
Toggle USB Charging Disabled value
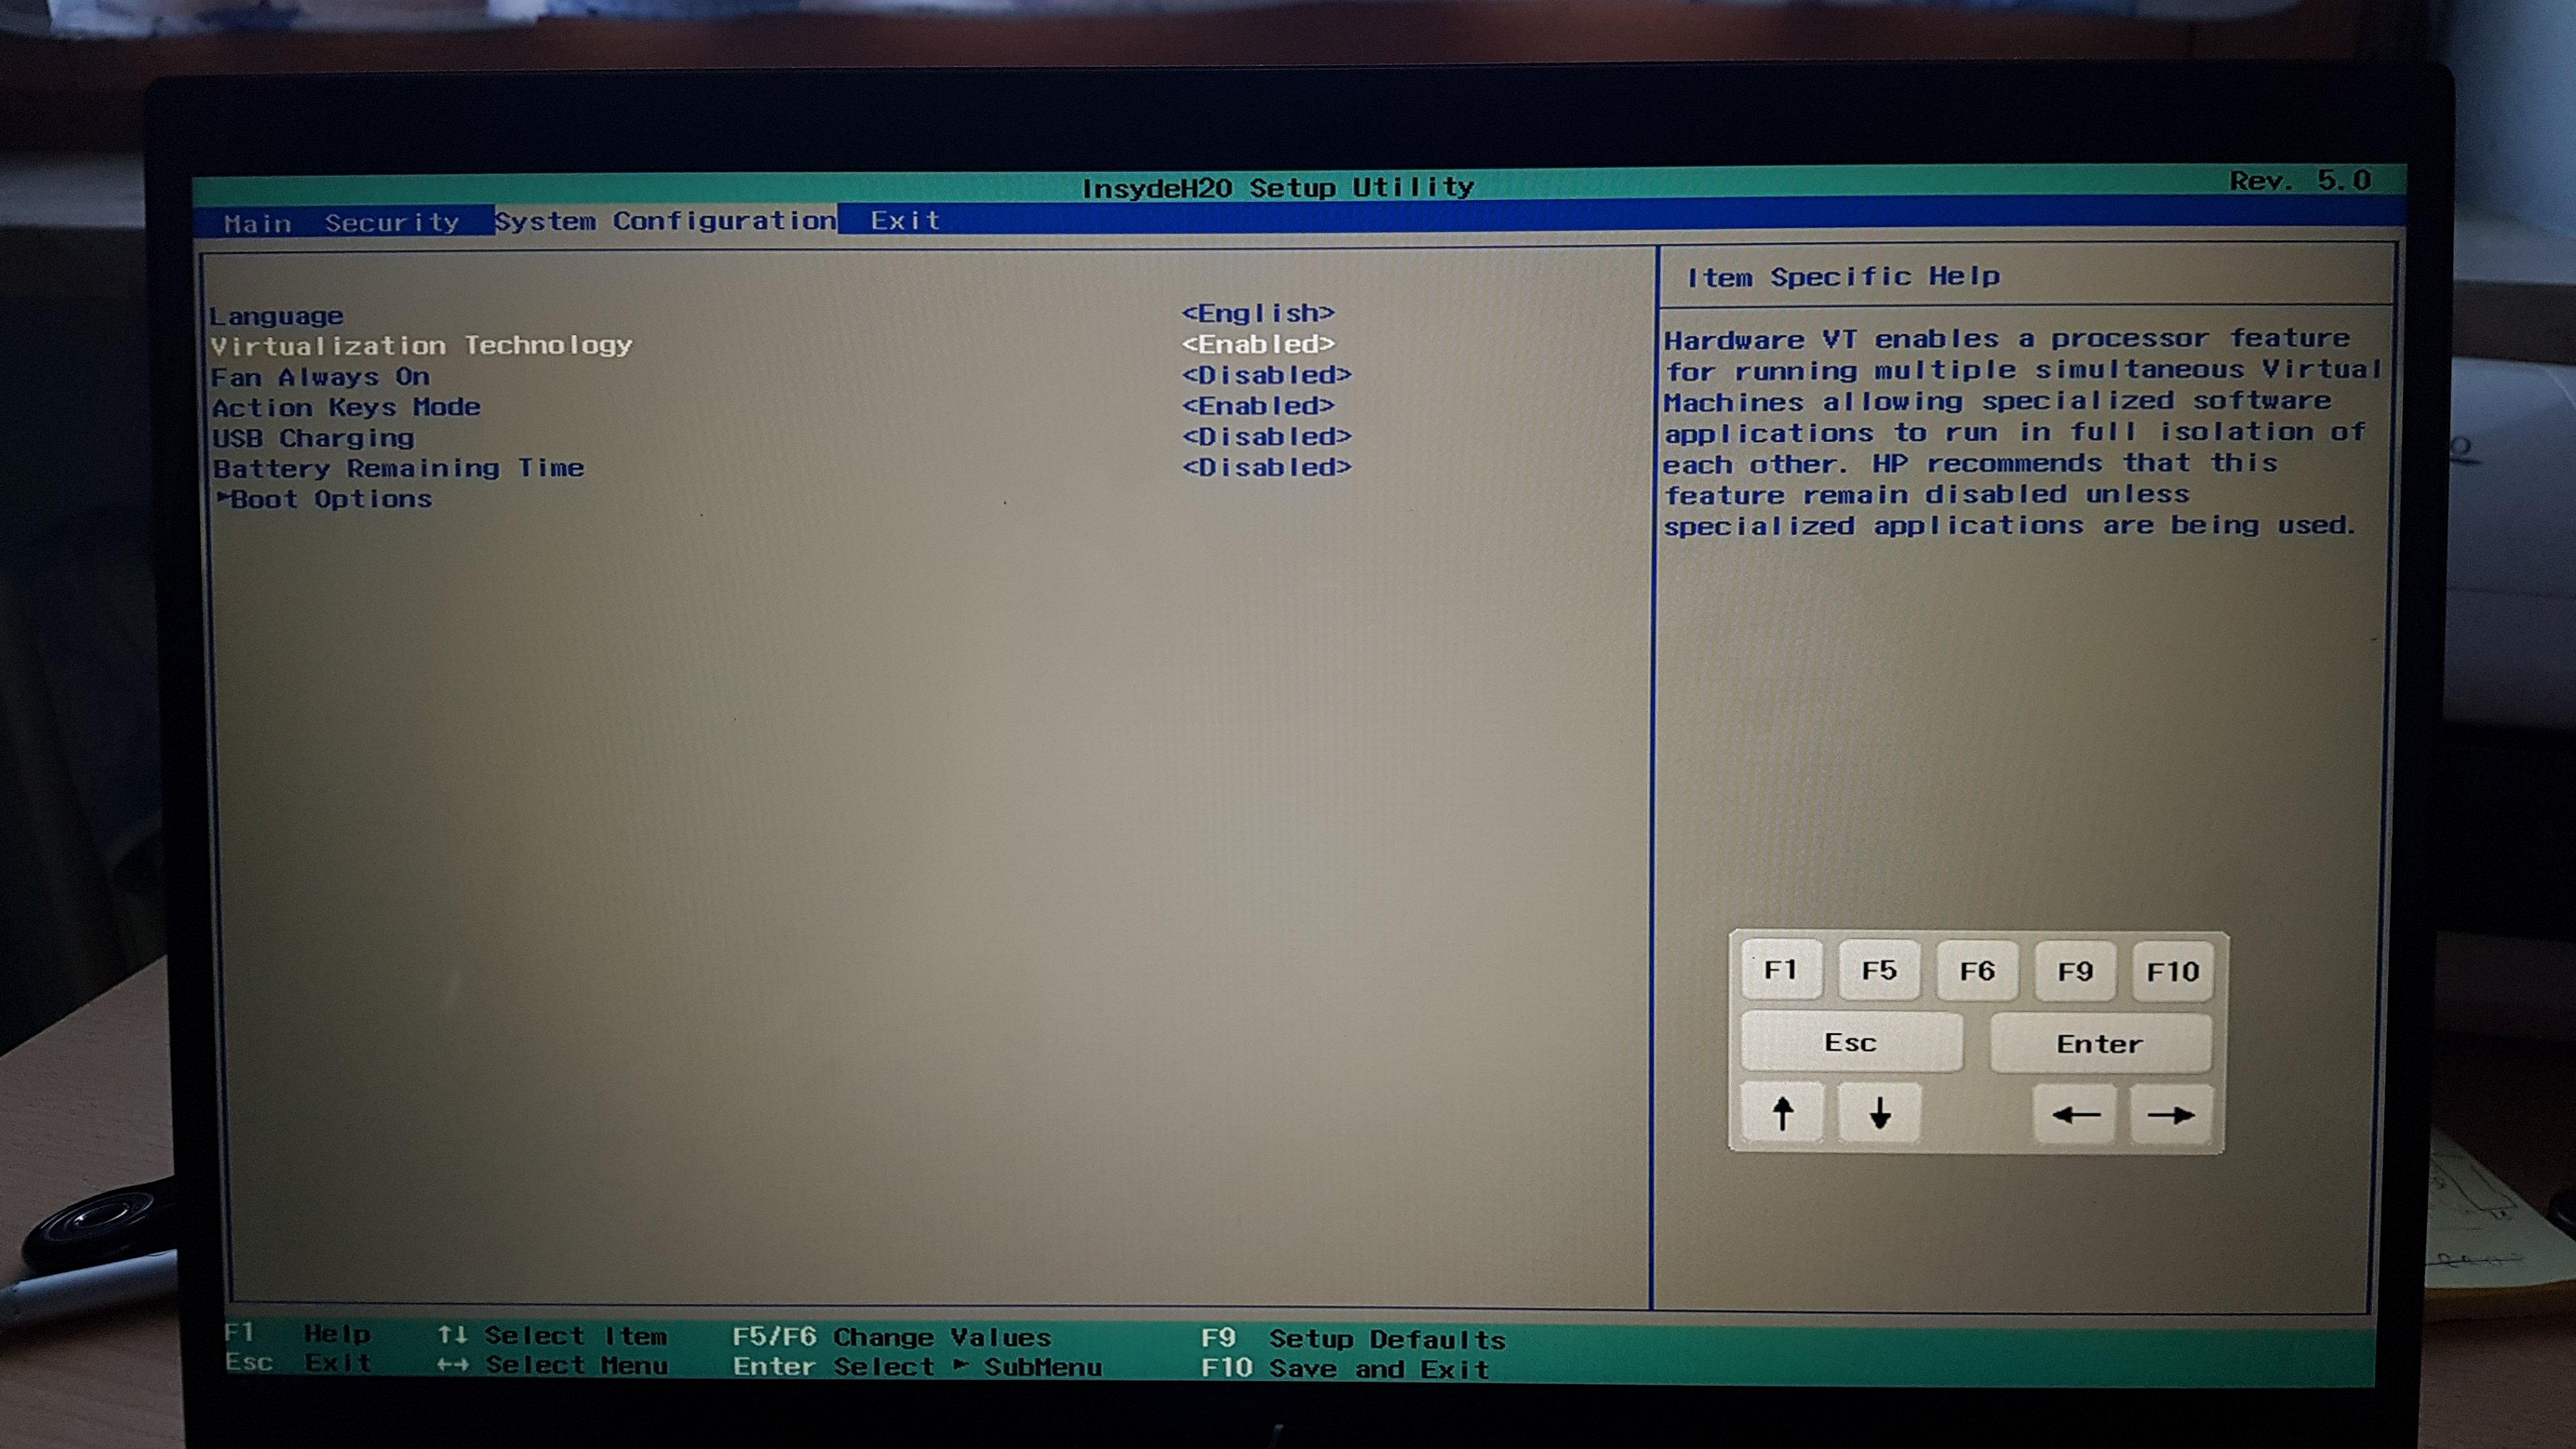1265,437
